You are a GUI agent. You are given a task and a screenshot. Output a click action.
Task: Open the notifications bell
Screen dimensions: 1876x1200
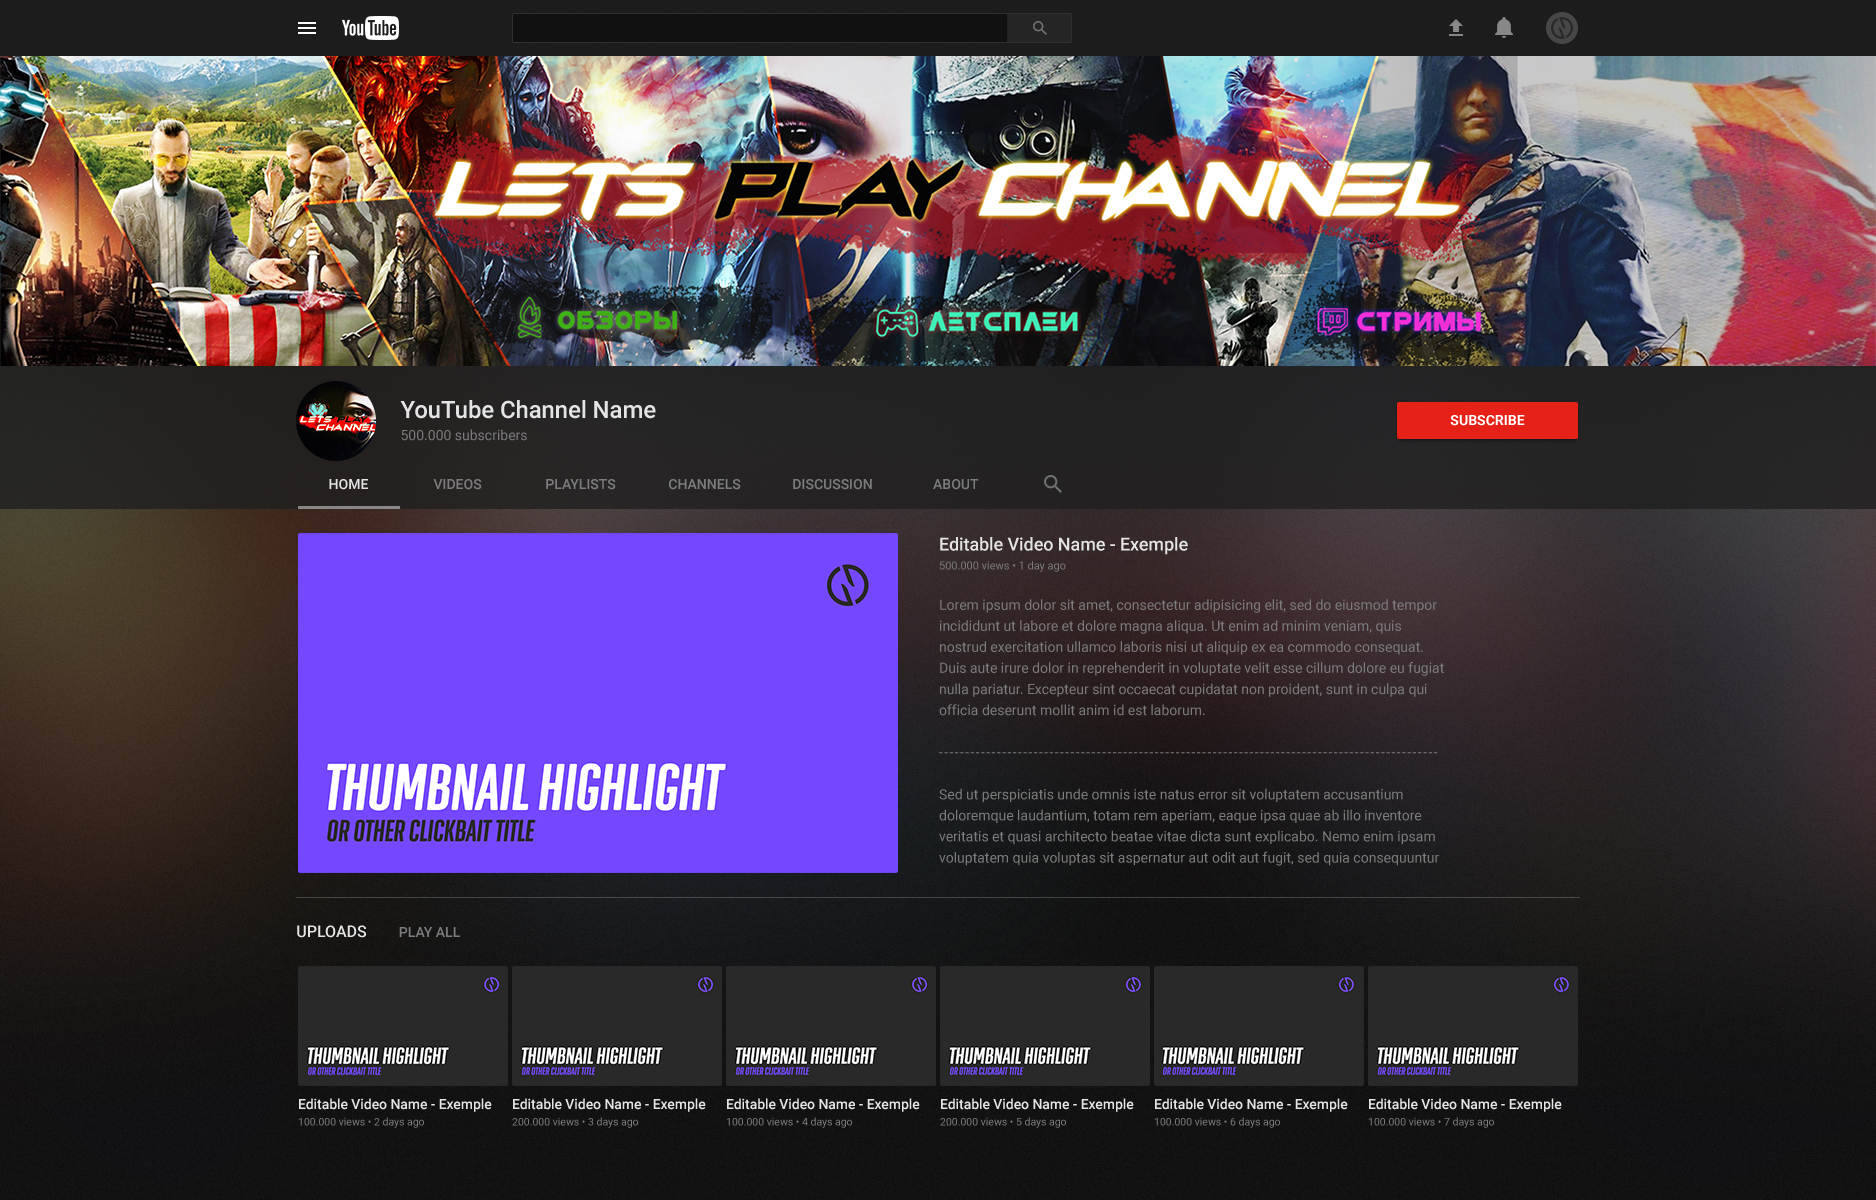click(1504, 28)
